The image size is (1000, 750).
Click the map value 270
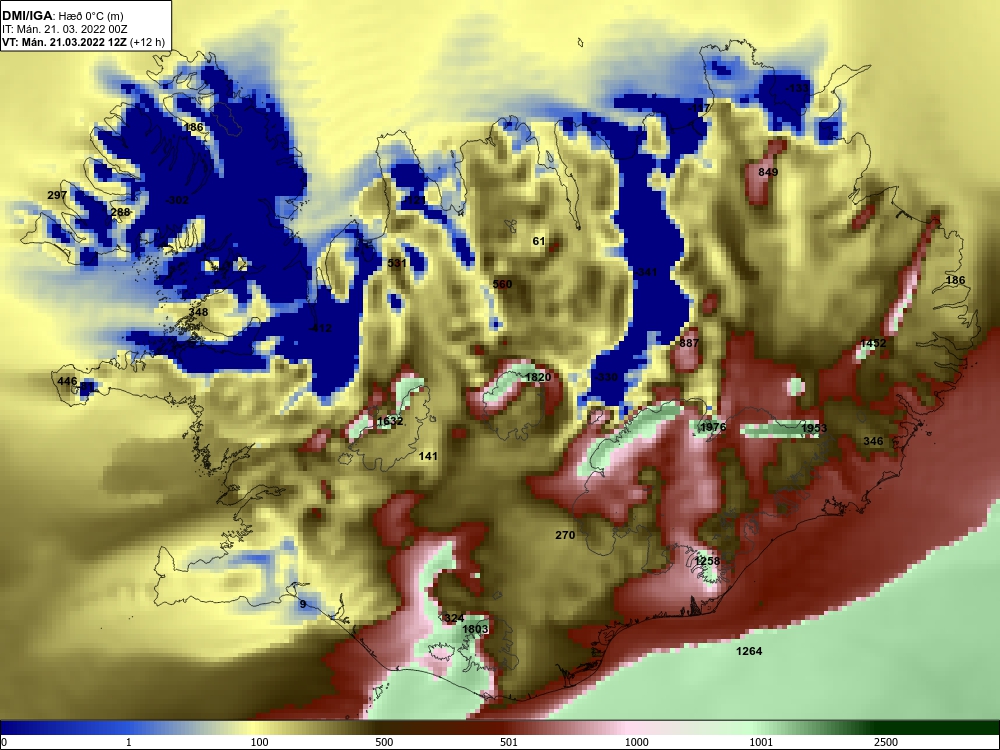tap(565, 535)
